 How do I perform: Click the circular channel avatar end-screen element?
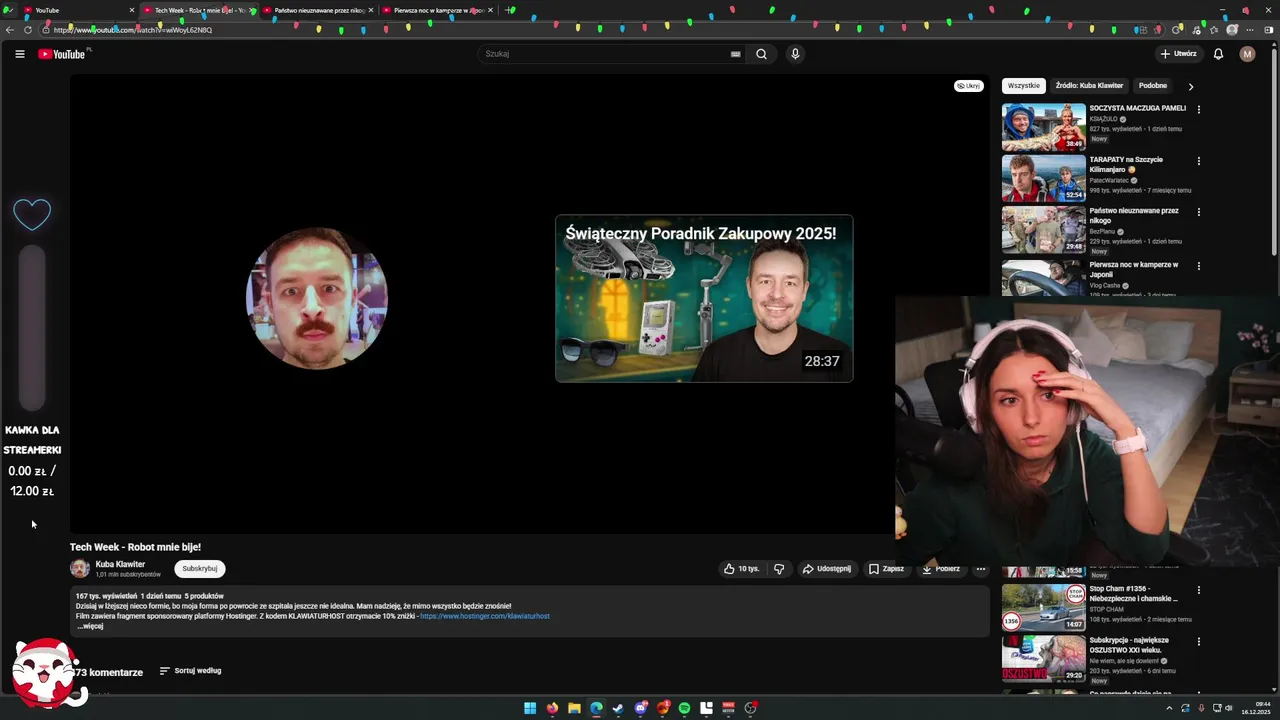(317, 298)
